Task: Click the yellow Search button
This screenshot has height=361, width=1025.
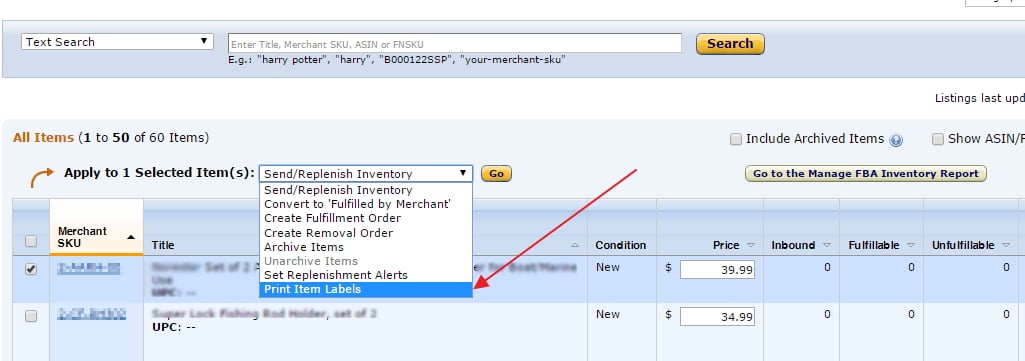Action: (x=730, y=44)
